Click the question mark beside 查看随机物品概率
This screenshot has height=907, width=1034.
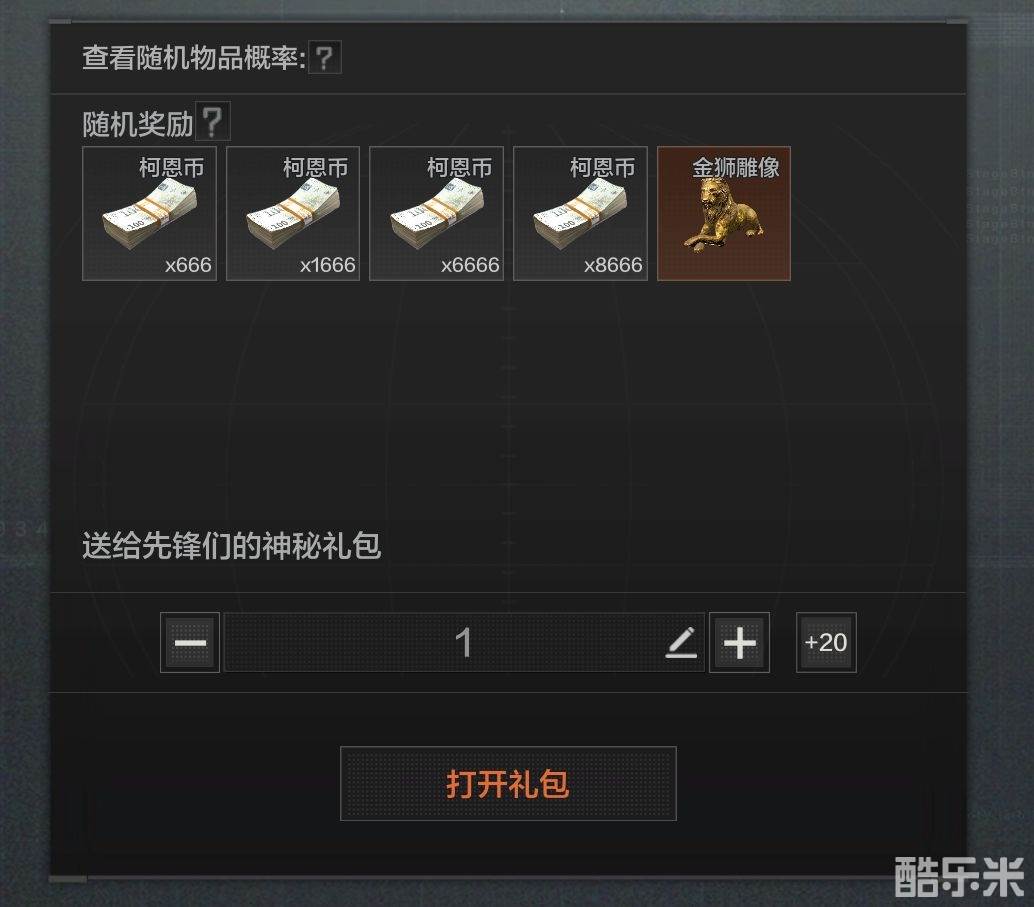pyautogui.click(x=324, y=58)
